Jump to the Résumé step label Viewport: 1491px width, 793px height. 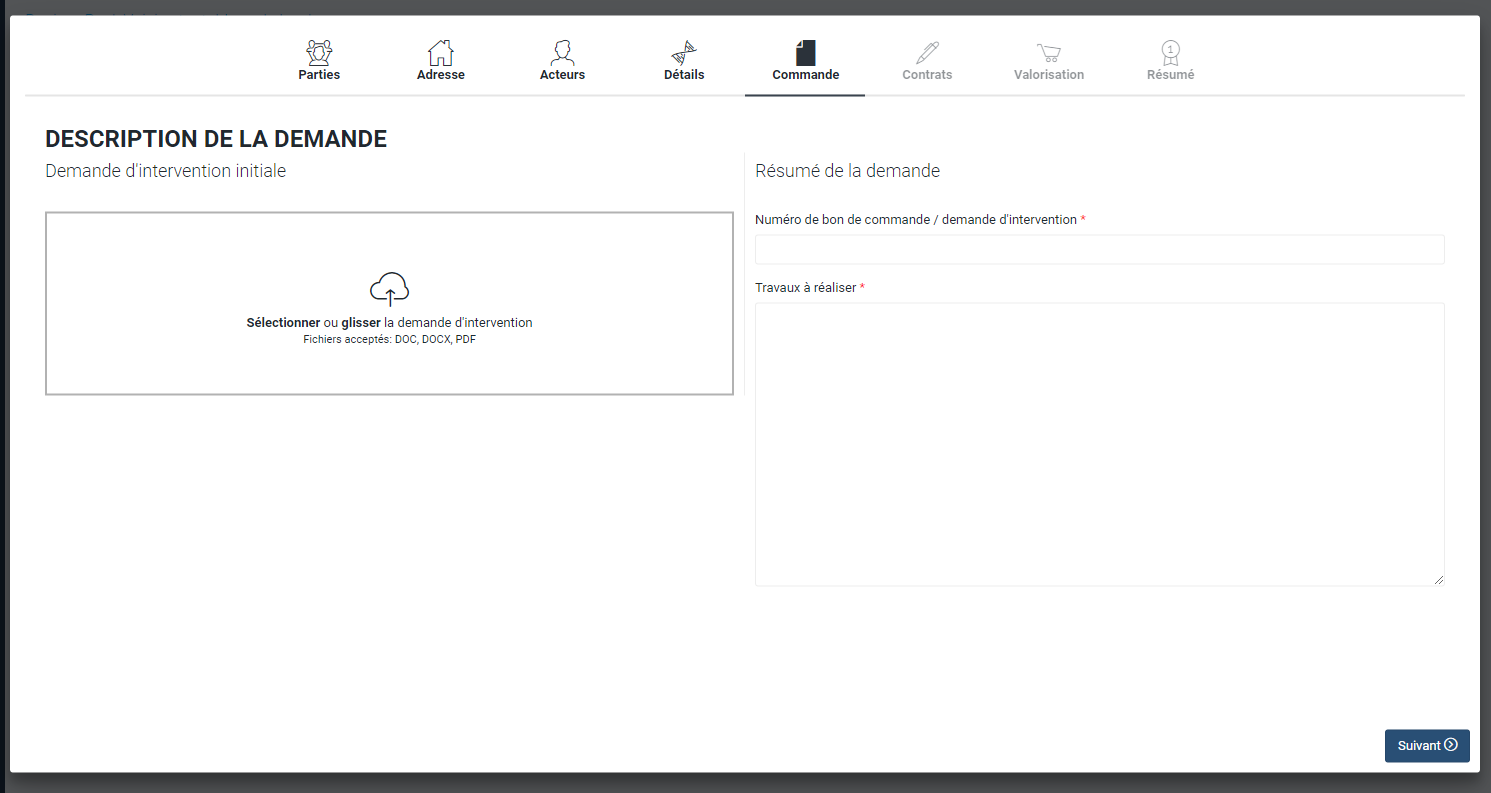tap(1170, 75)
